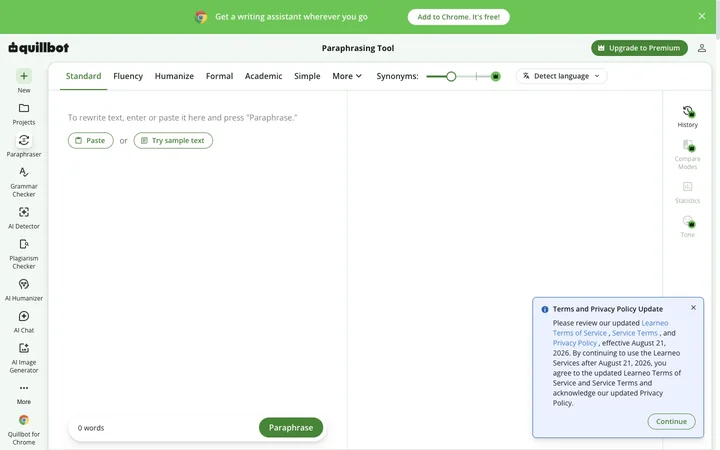Click the user account profile icon
This screenshot has width=720, height=450.
point(702,48)
